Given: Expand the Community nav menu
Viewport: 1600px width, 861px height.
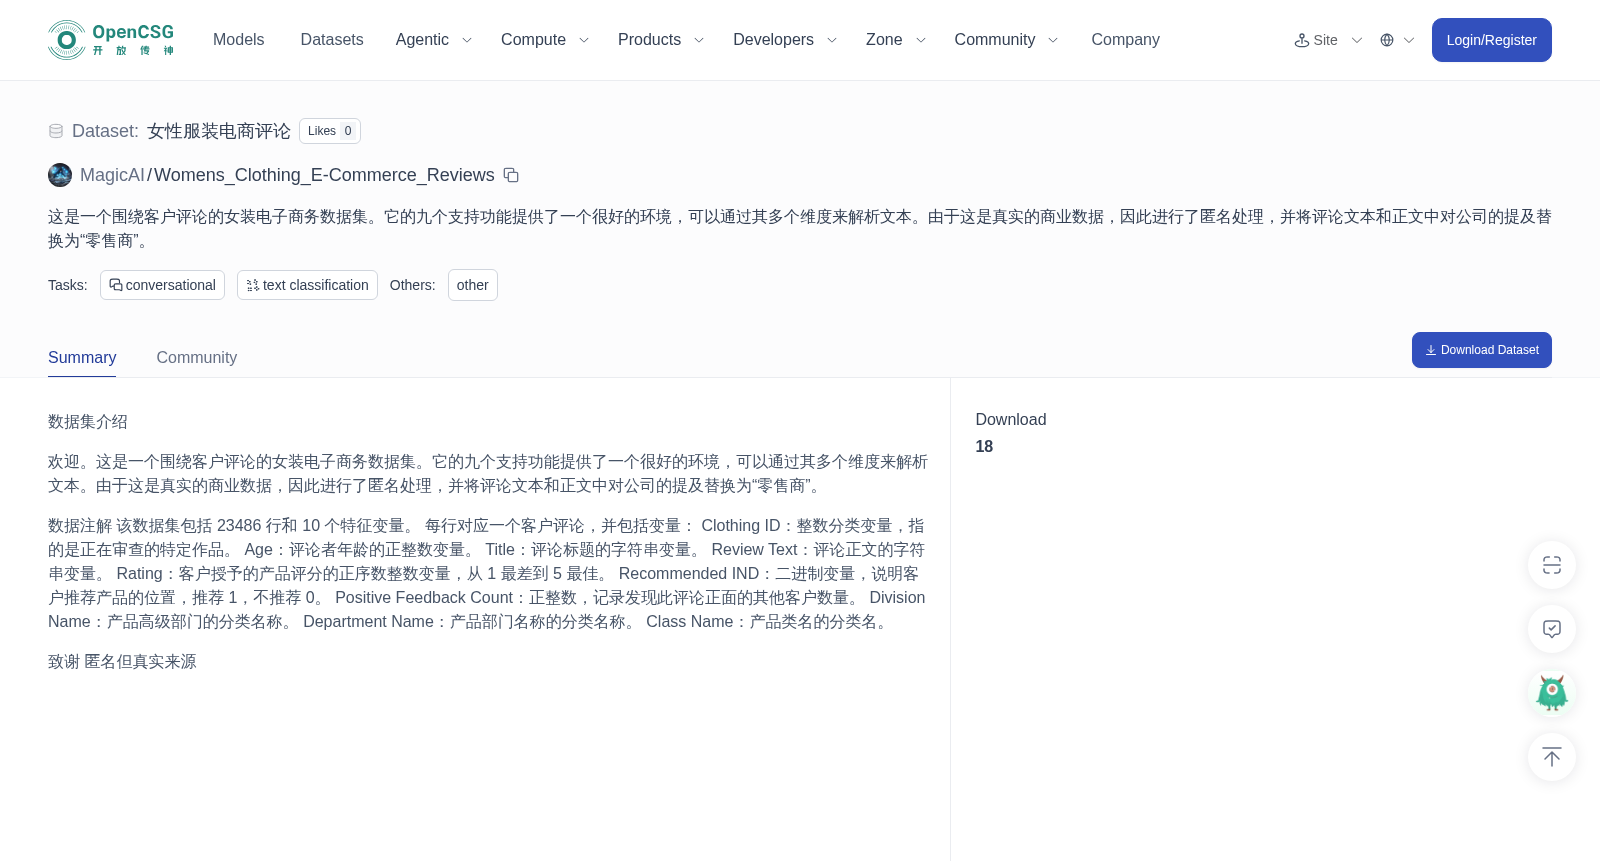Looking at the screenshot, I should (1006, 40).
